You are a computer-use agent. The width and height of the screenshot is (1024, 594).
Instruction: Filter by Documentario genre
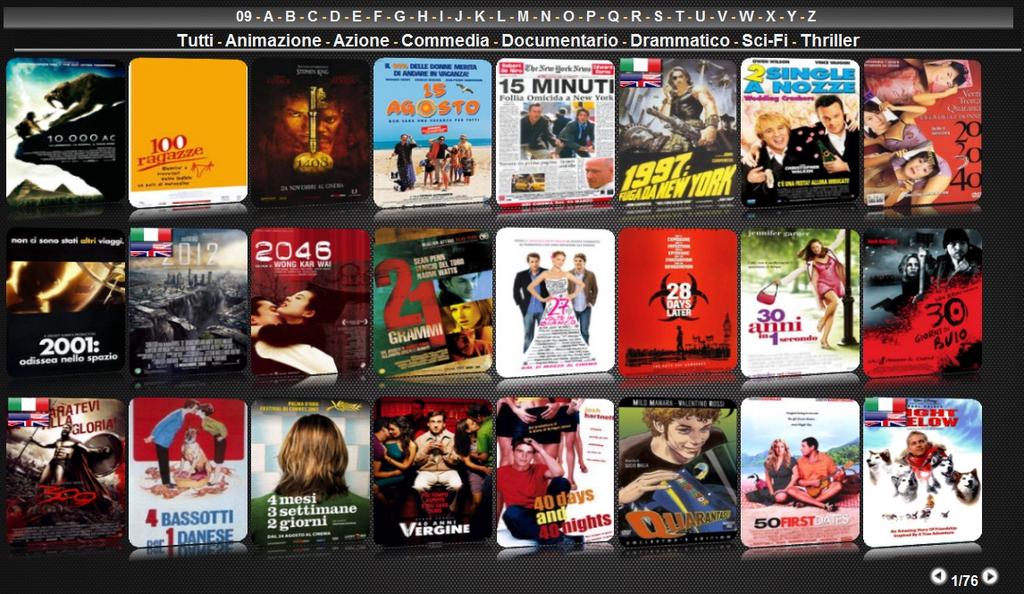pyautogui.click(x=560, y=40)
